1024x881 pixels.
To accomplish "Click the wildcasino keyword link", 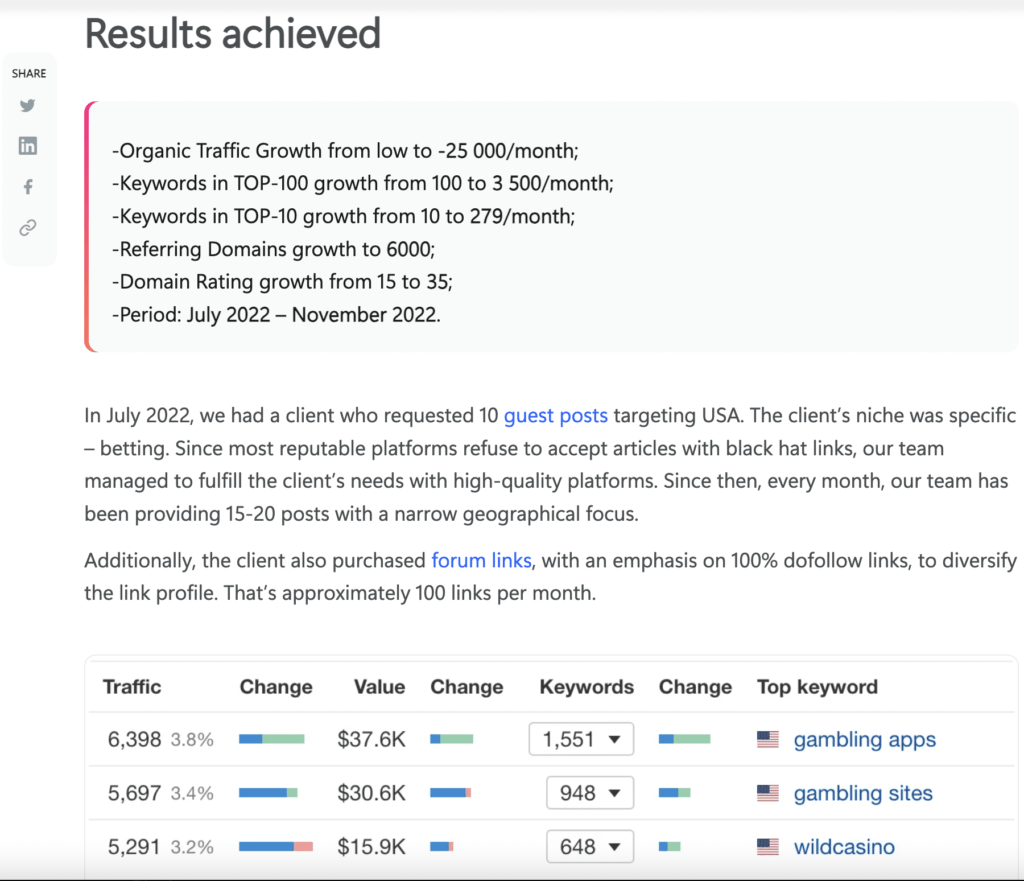I will (x=844, y=847).
